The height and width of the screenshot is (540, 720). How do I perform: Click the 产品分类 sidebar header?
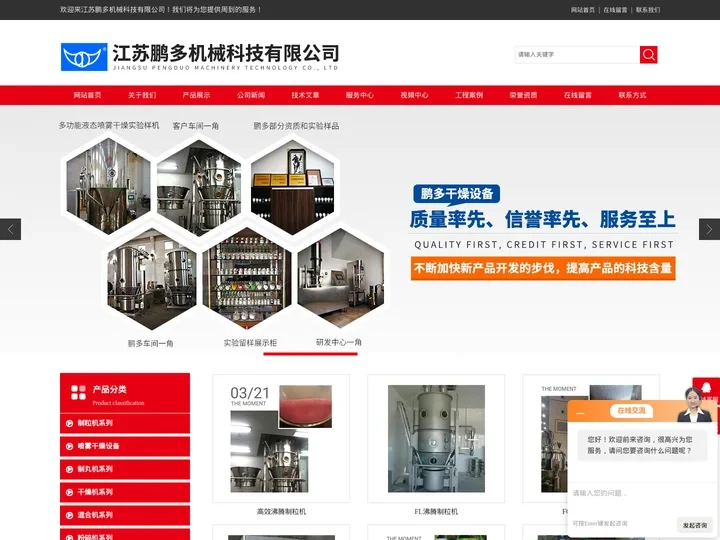pos(125,393)
